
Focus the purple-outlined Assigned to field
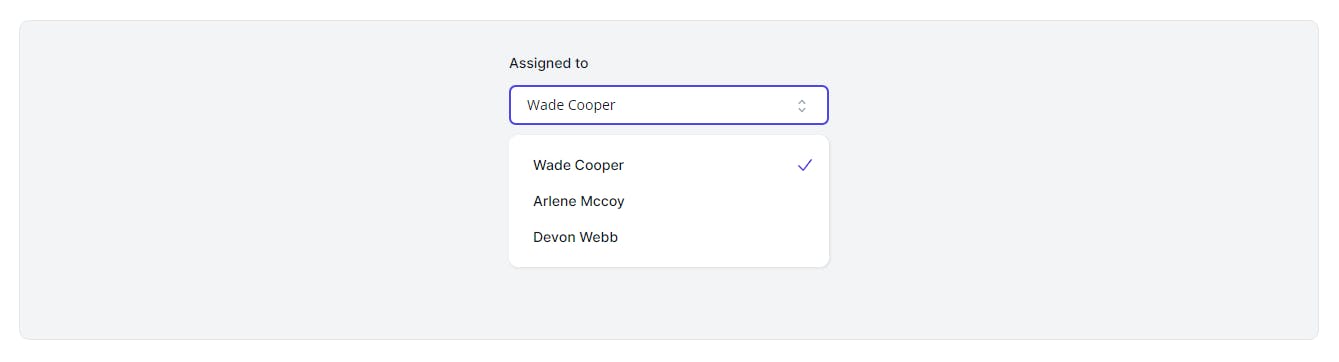[x=669, y=105]
